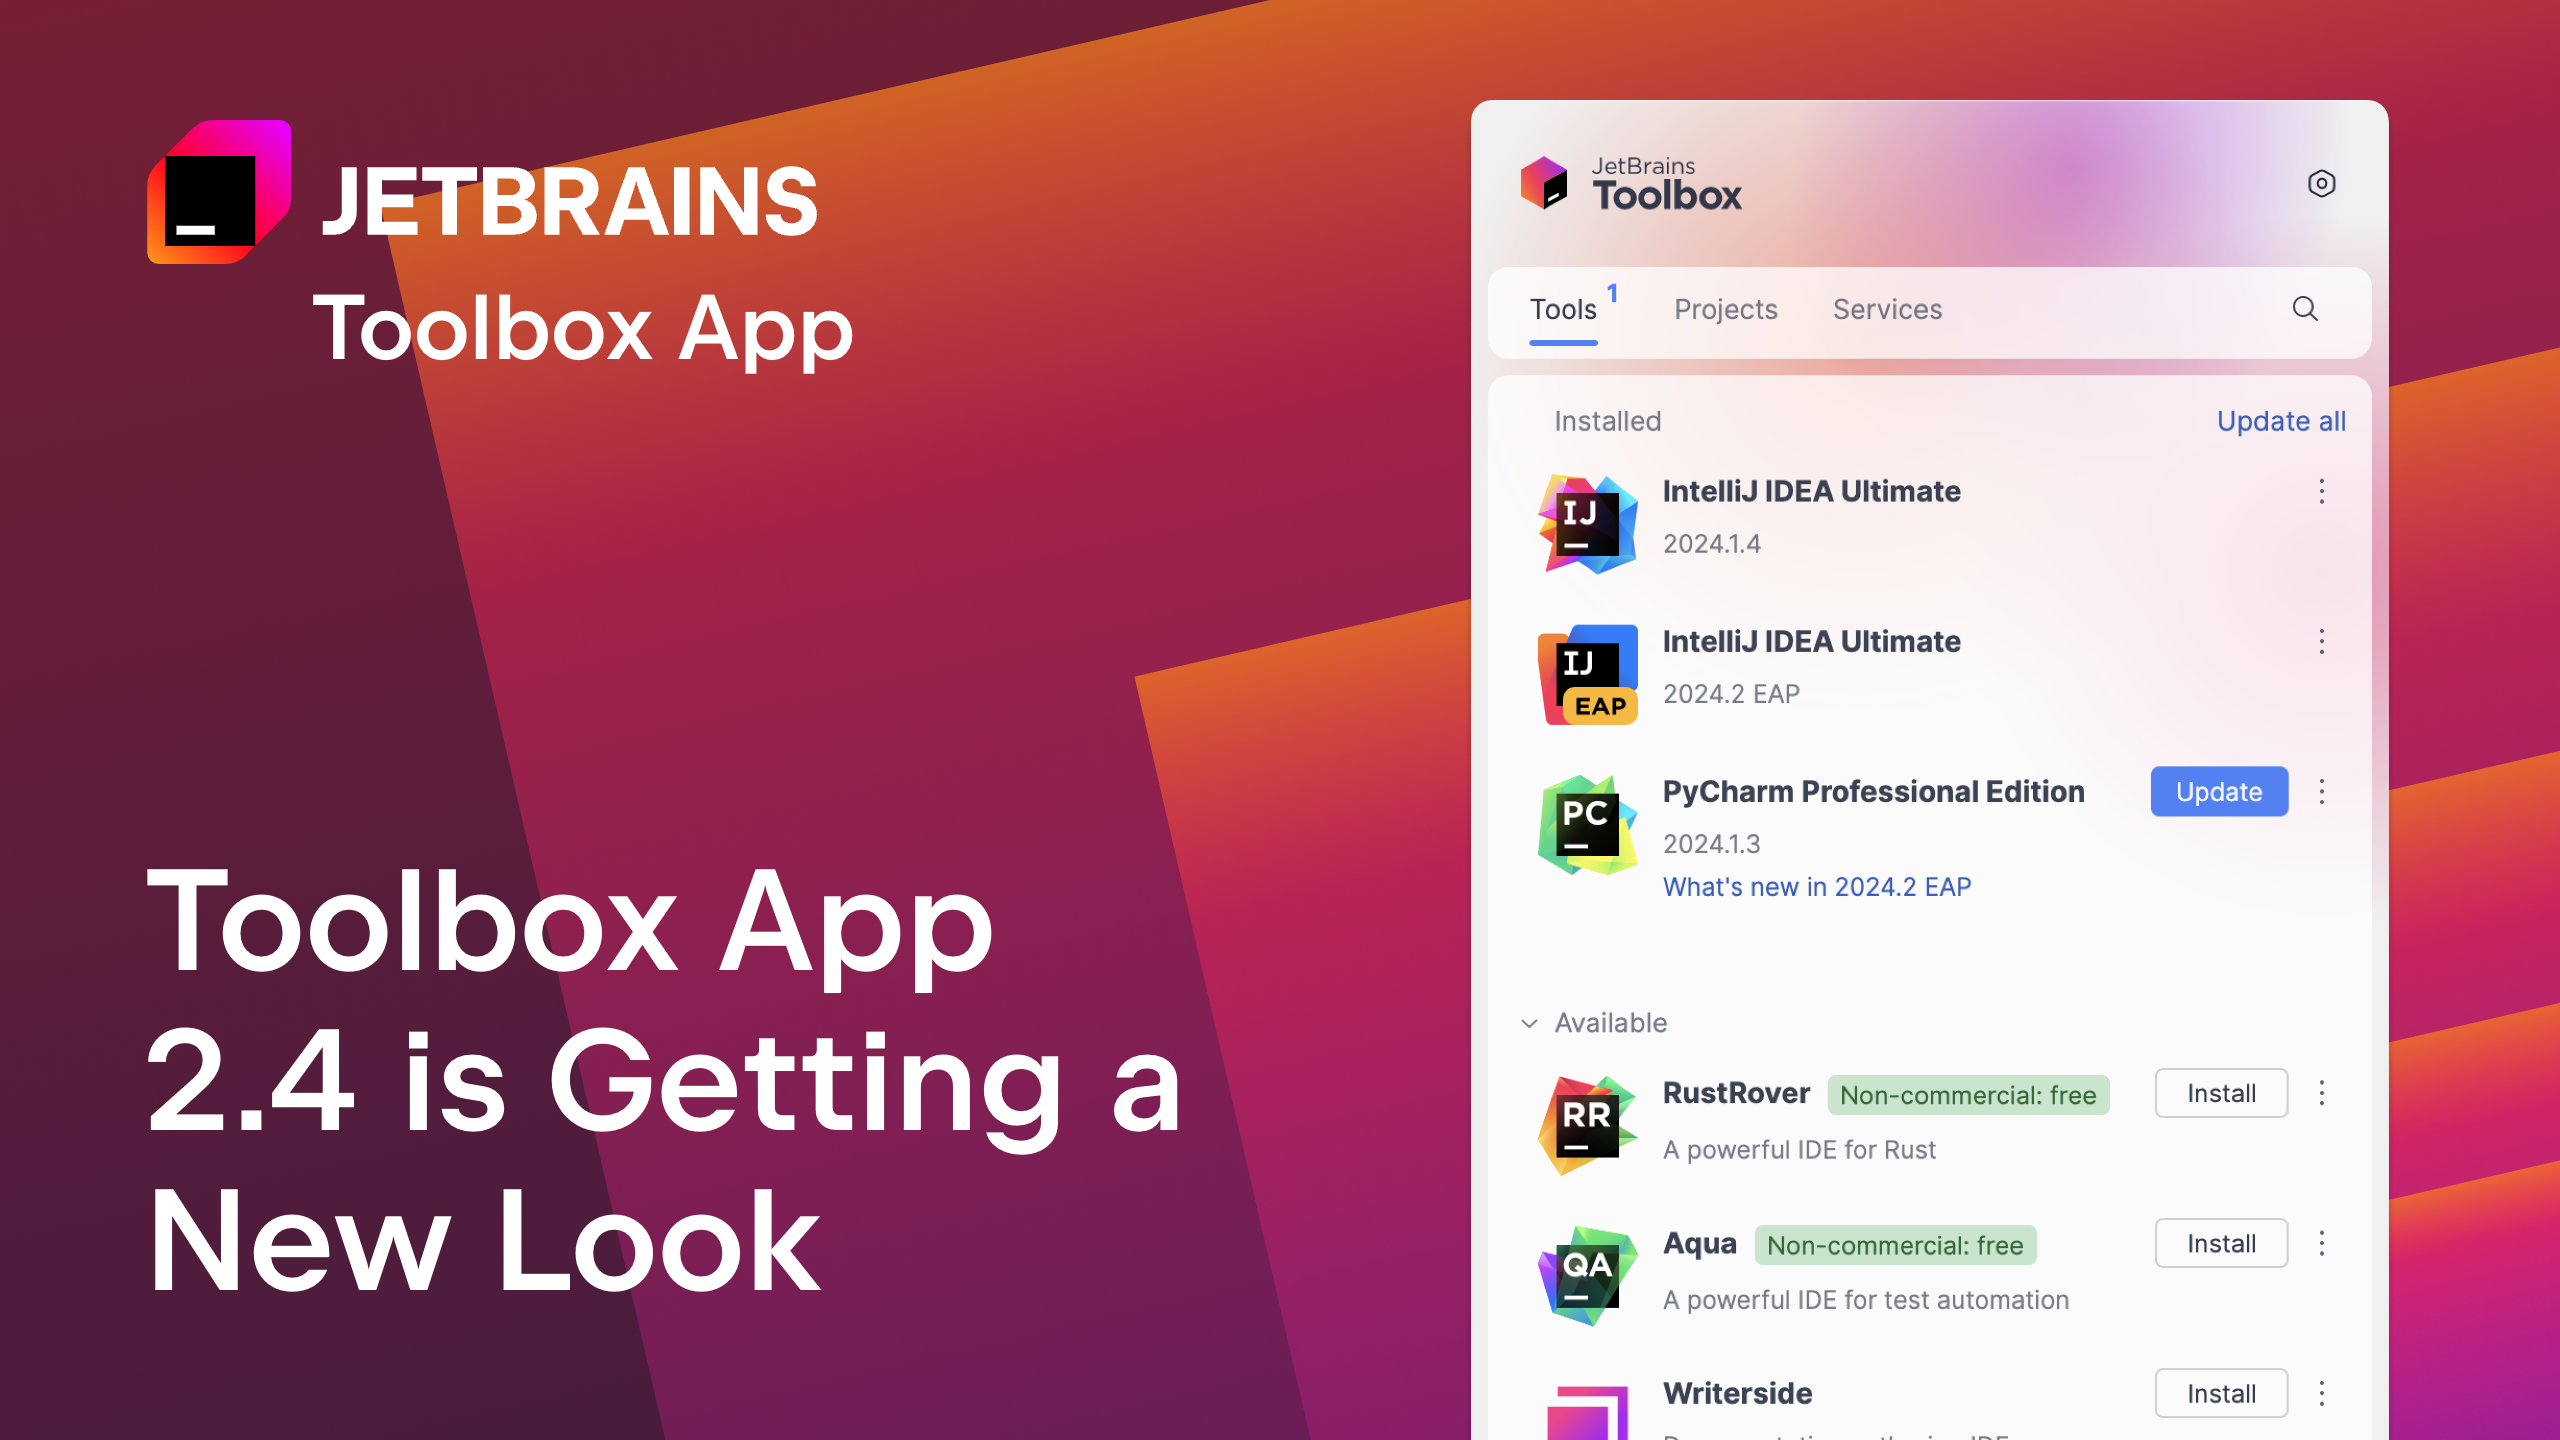Click Update button for PyCharm
This screenshot has height=1440, width=2560.
(2219, 791)
